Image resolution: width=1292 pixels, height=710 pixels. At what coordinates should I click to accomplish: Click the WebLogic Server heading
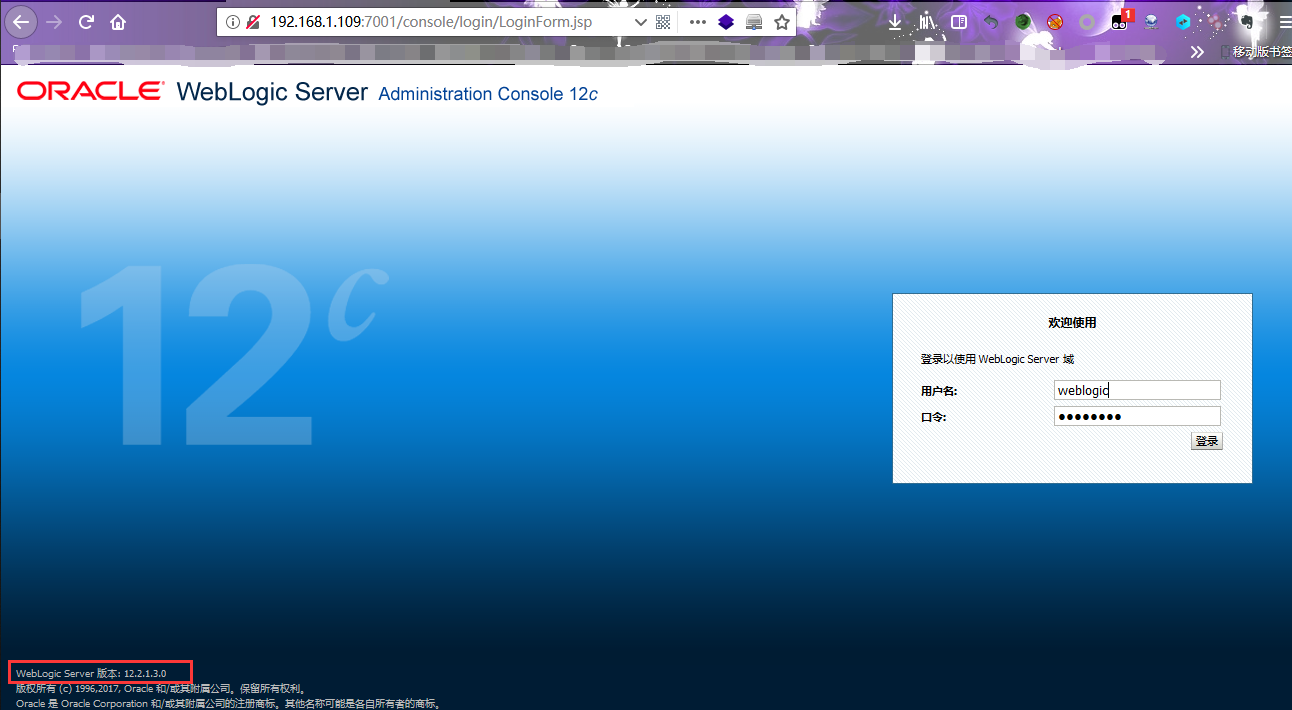pyautogui.click(x=272, y=91)
